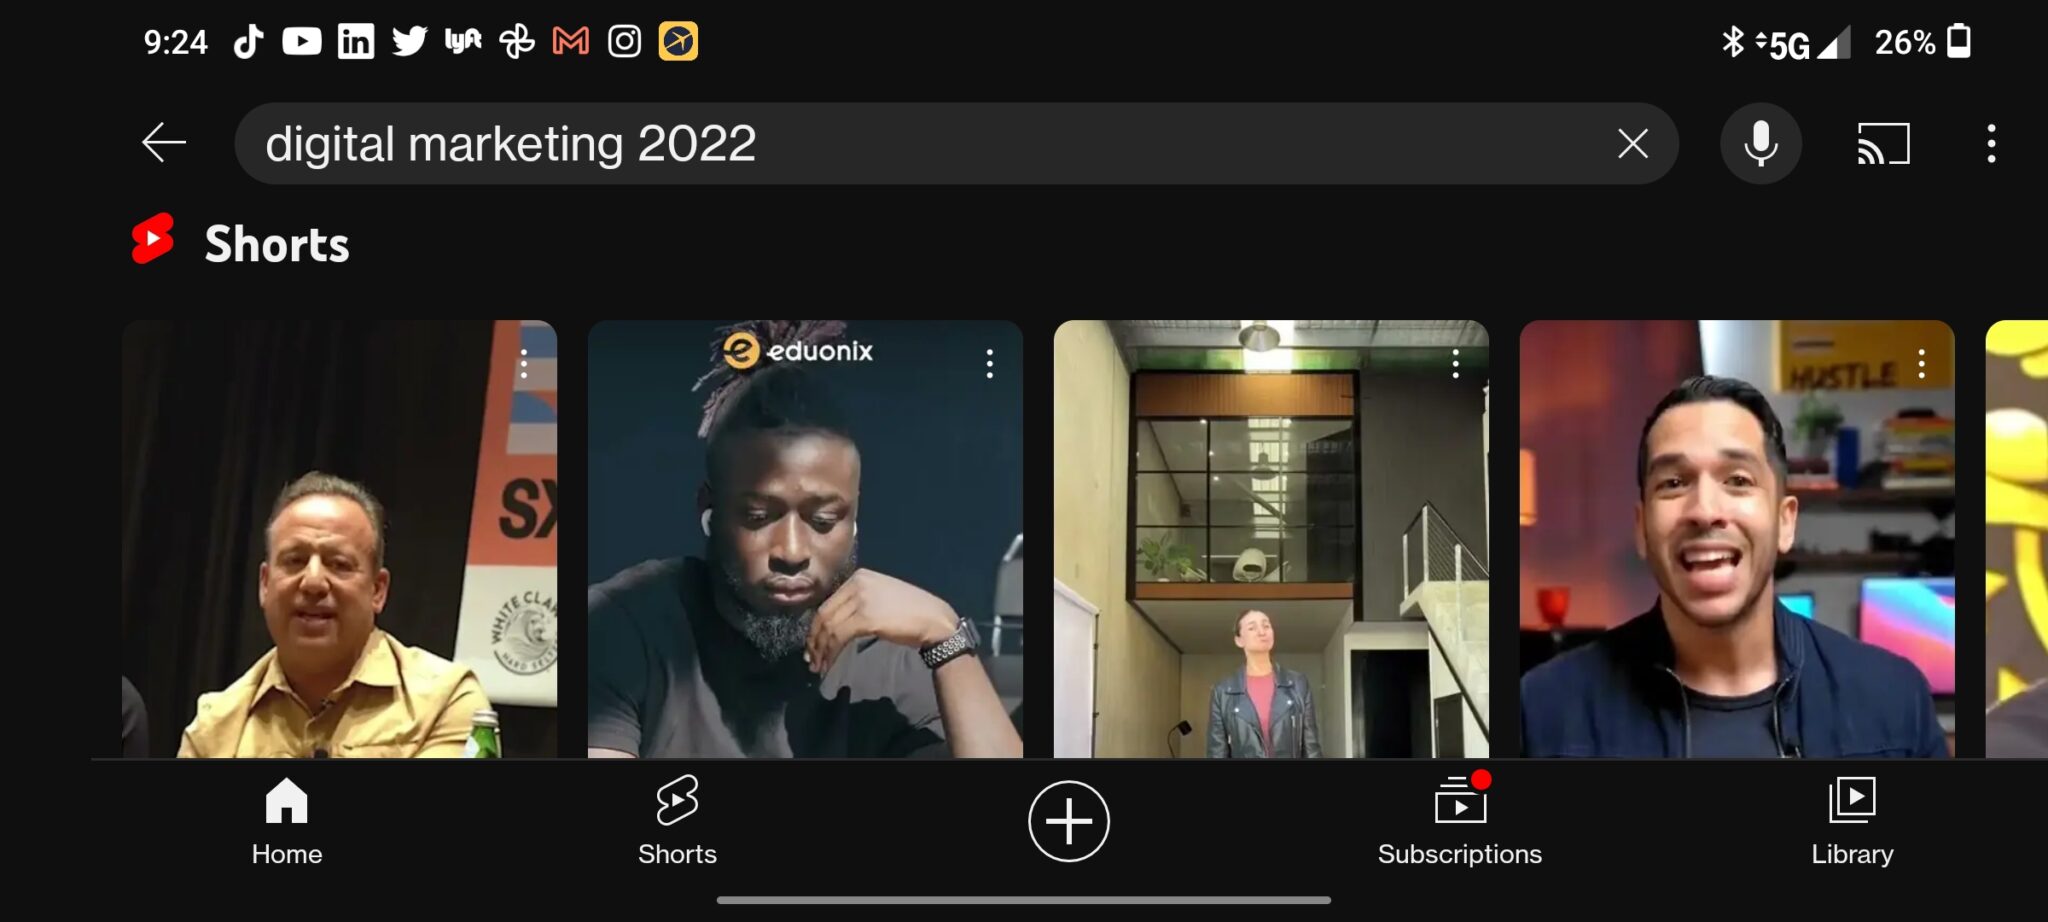The height and width of the screenshot is (922, 2048).
Task: Open the Subscriptions tab
Action: [1459, 822]
